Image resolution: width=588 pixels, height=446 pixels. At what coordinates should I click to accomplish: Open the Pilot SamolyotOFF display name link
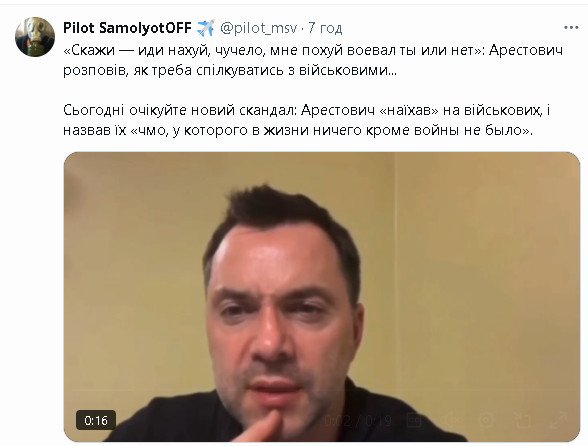(x=128, y=28)
